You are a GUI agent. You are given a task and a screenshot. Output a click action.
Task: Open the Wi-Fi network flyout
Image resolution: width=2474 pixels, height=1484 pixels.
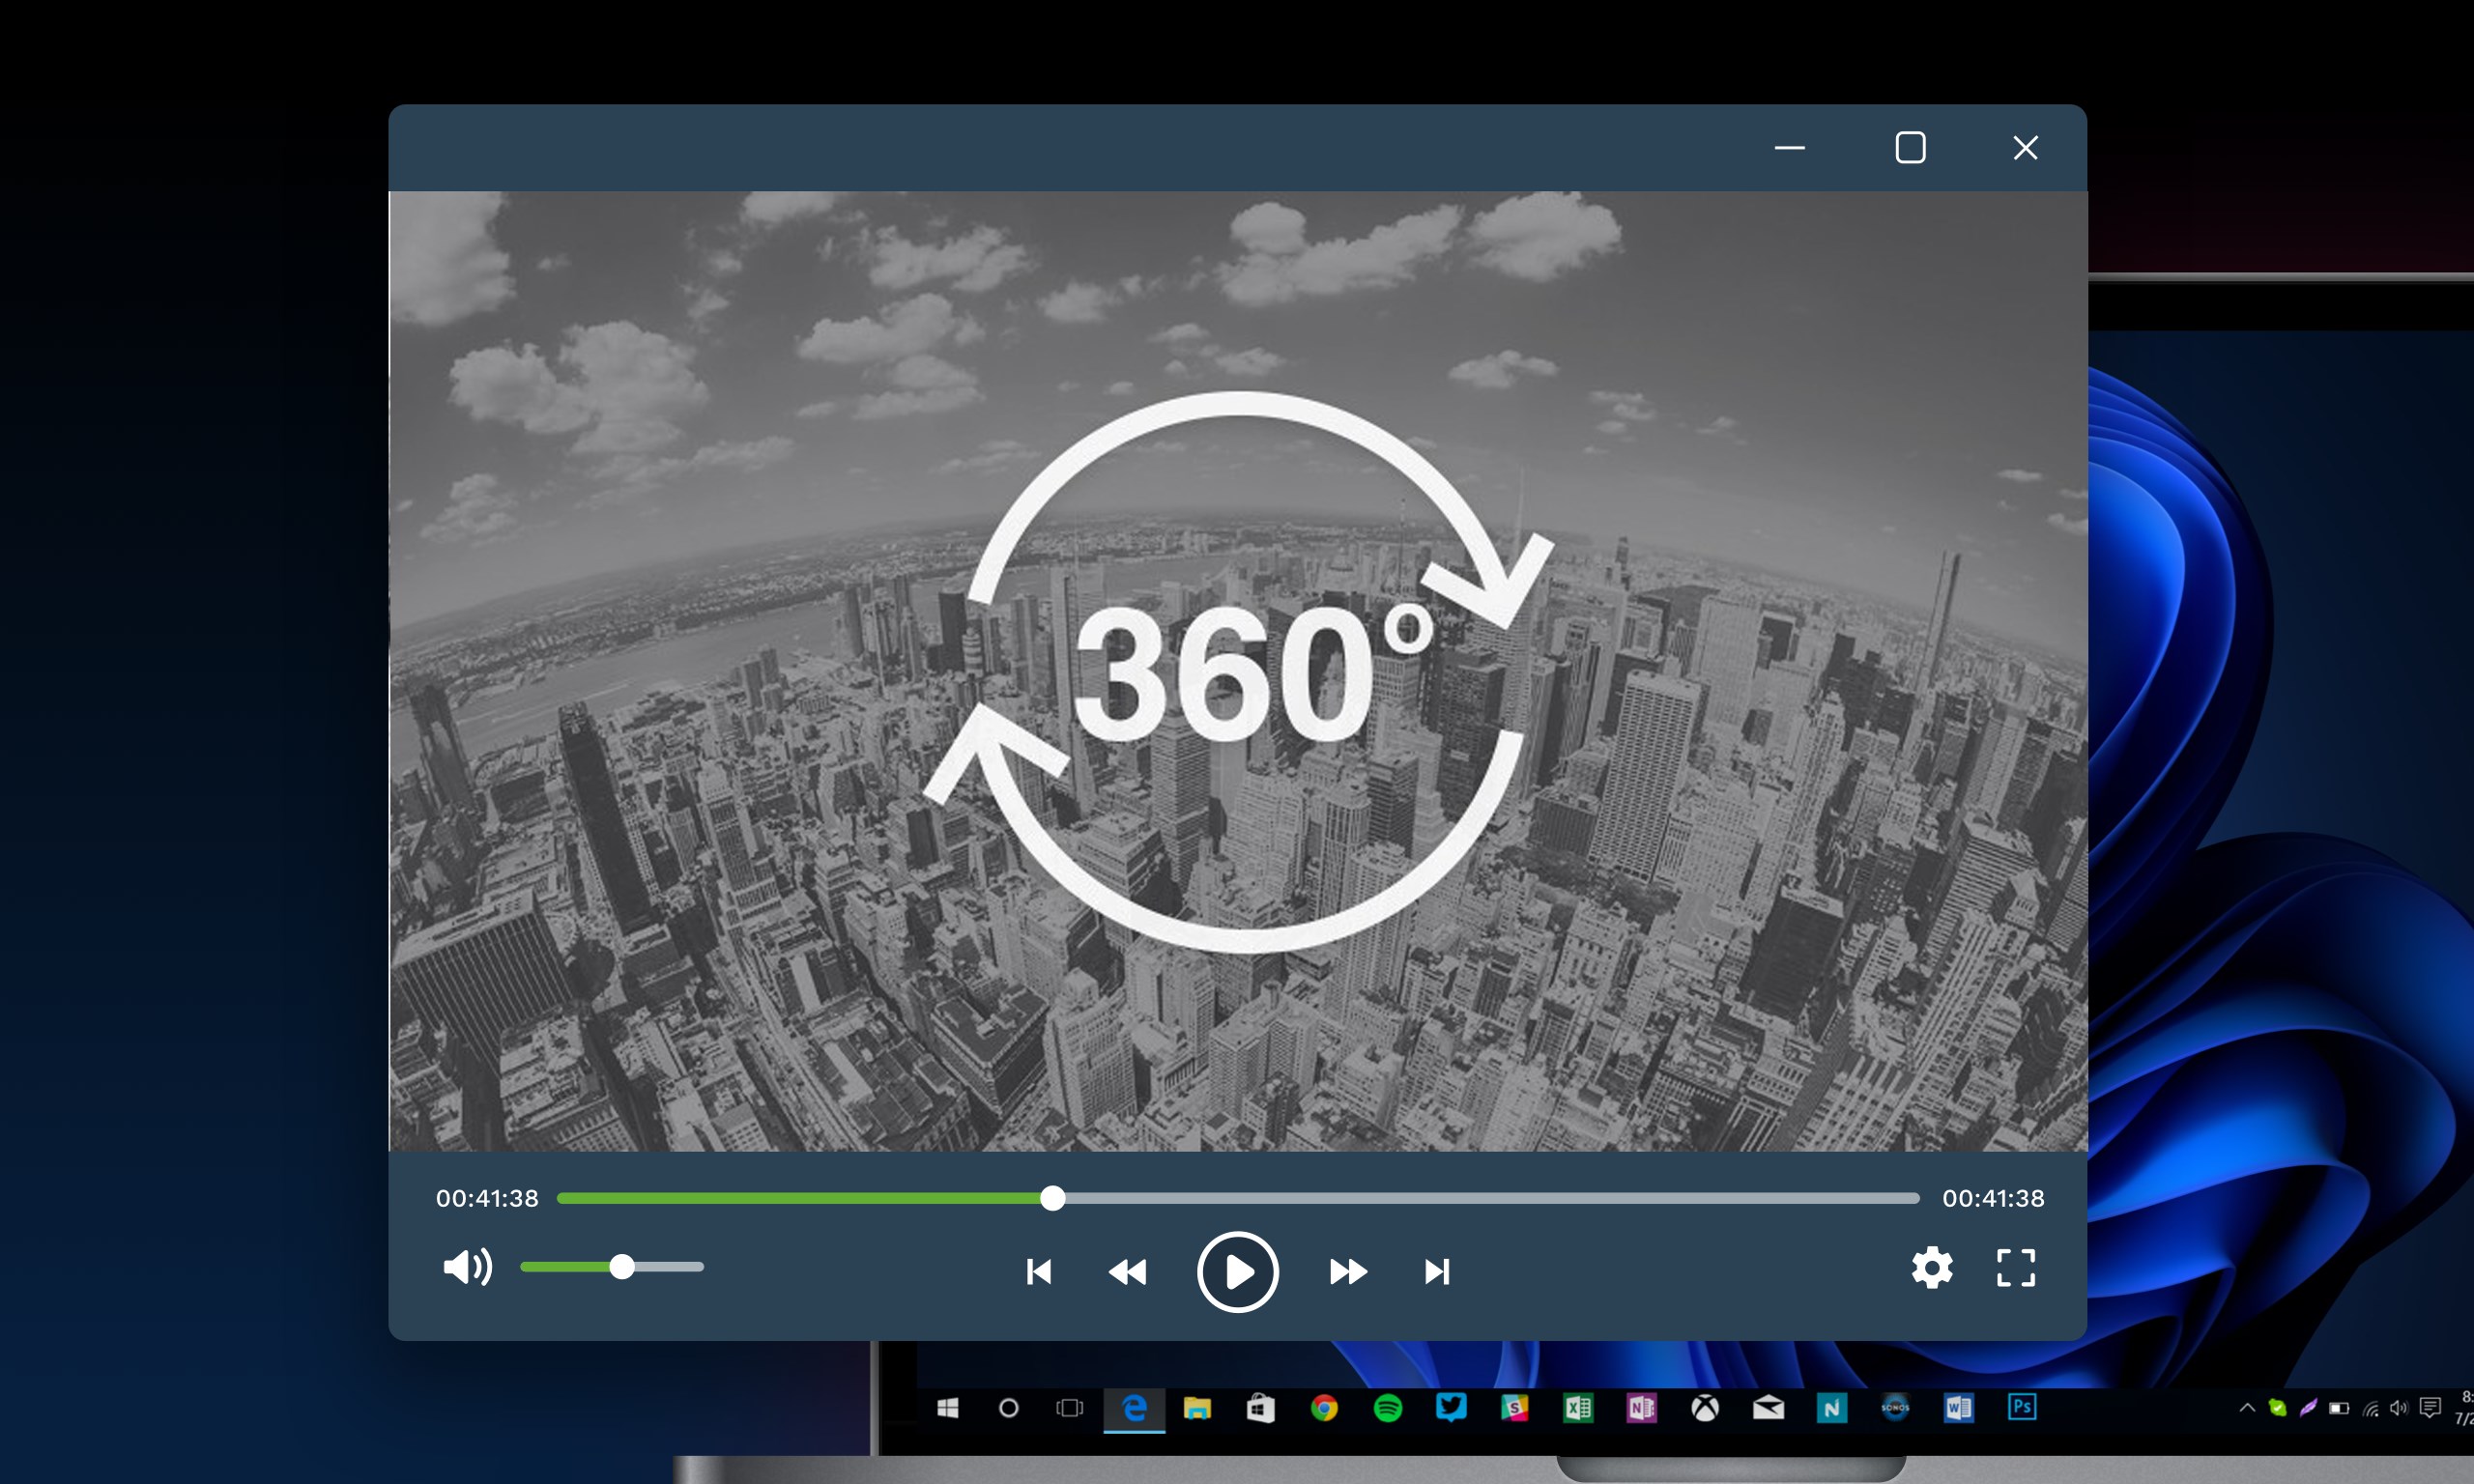[2371, 1406]
